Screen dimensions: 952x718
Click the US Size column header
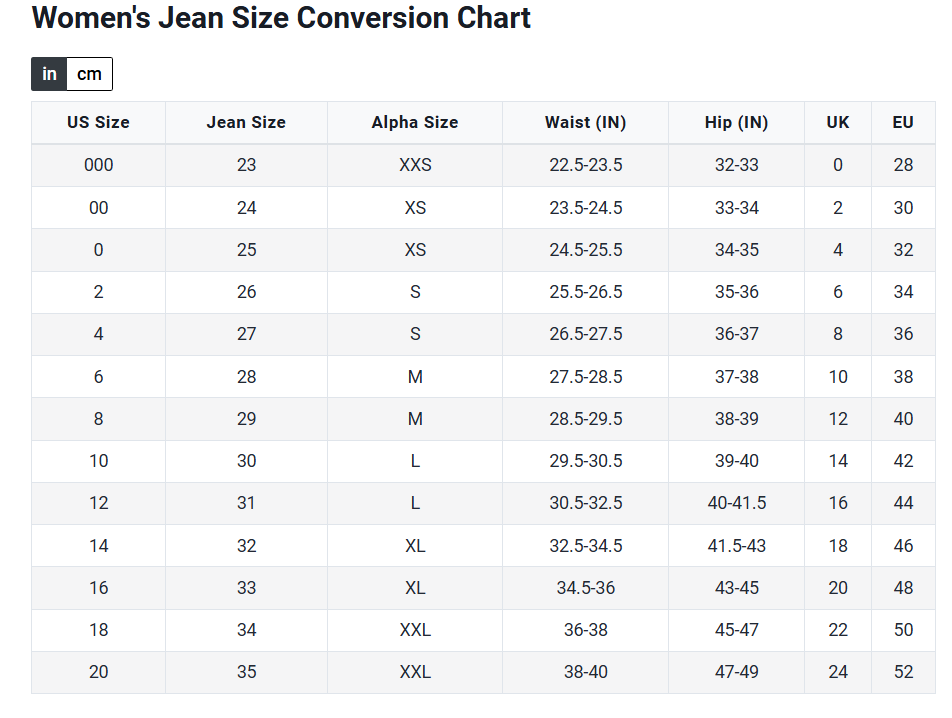98,123
